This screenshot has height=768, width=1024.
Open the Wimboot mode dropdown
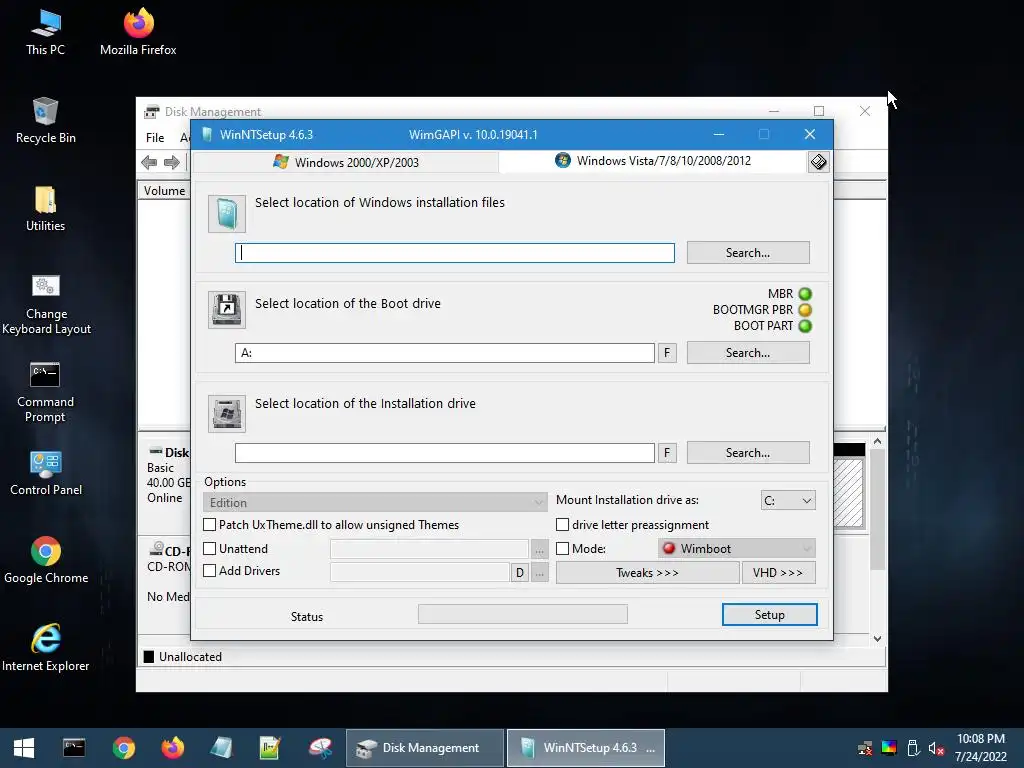[x=737, y=549]
